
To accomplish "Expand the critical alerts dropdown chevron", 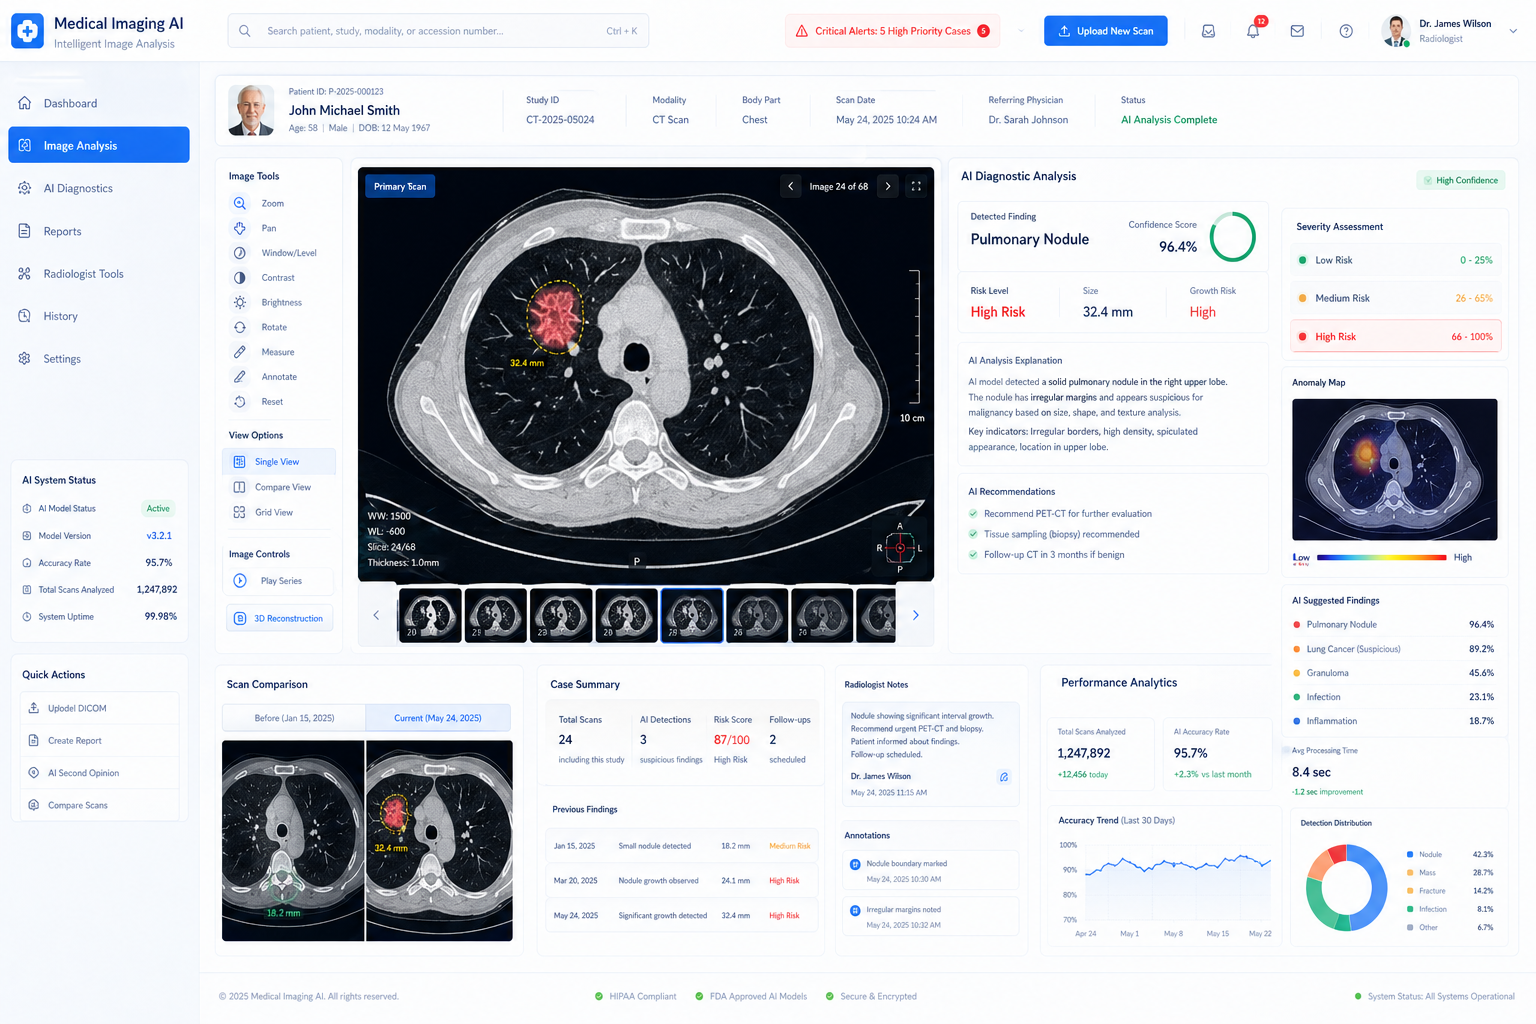I will pos(1020,31).
